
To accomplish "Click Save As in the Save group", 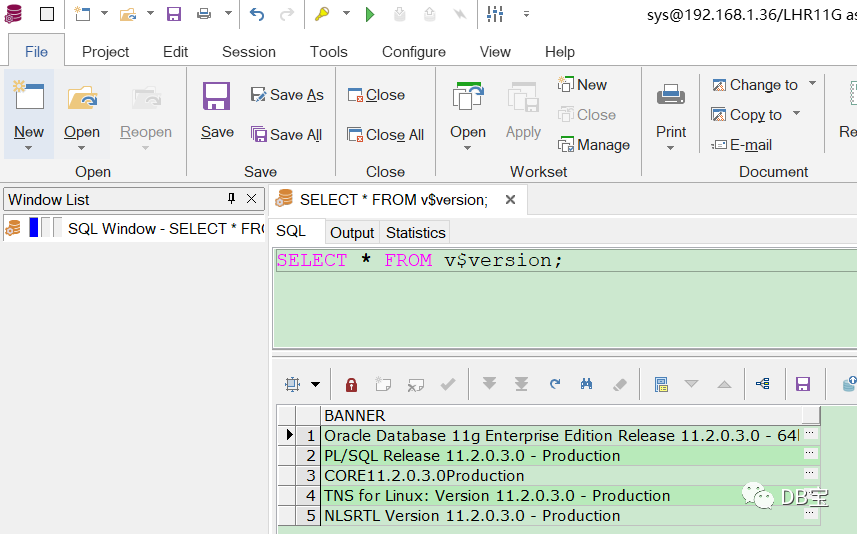I will (x=287, y=95).
